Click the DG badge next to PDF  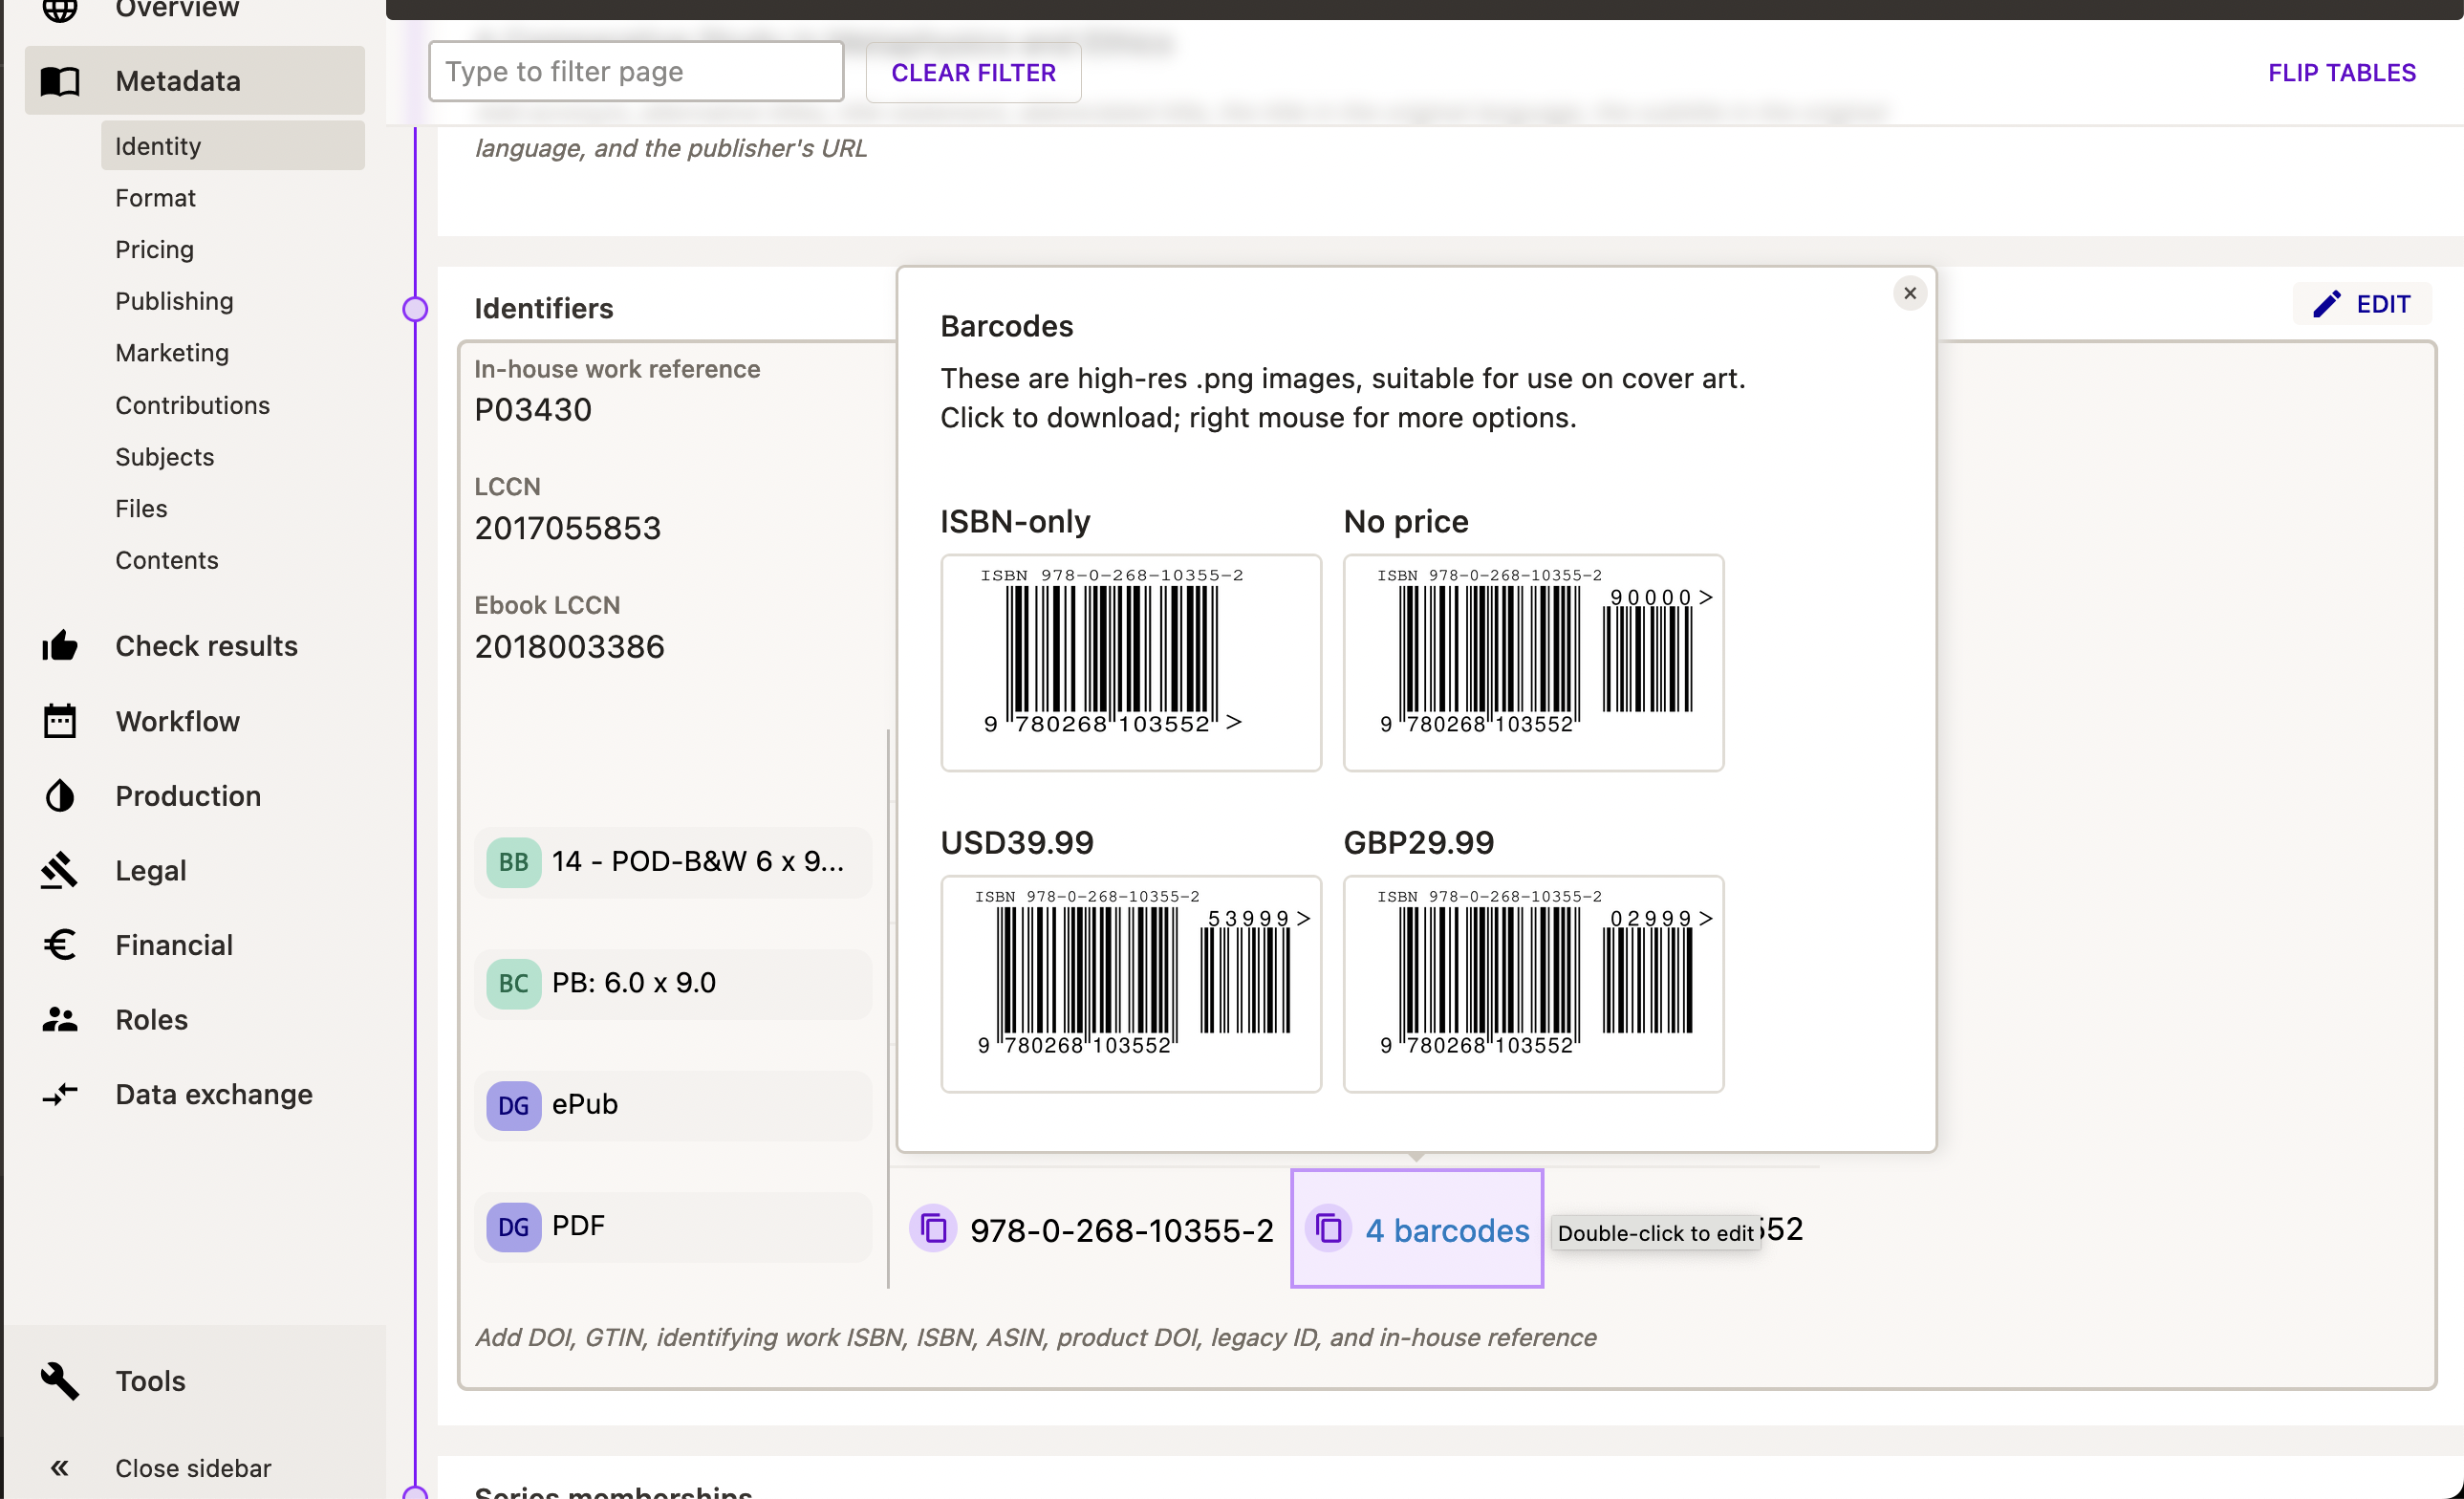[x=514, y=1227]
